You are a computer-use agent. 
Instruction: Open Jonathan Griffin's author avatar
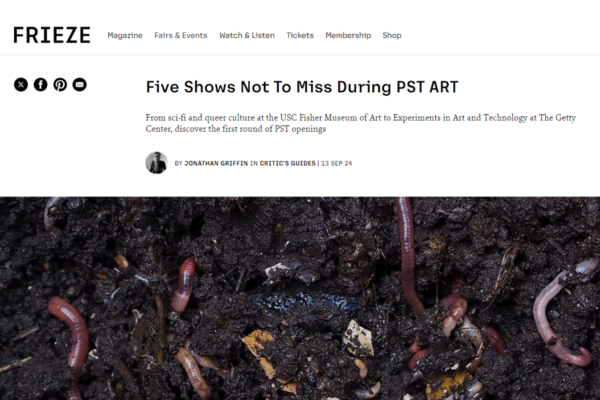coord(157,163)
